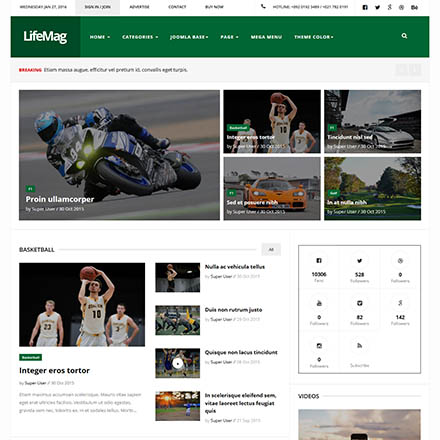Expand the Home menu dropdown

(100, 37)
